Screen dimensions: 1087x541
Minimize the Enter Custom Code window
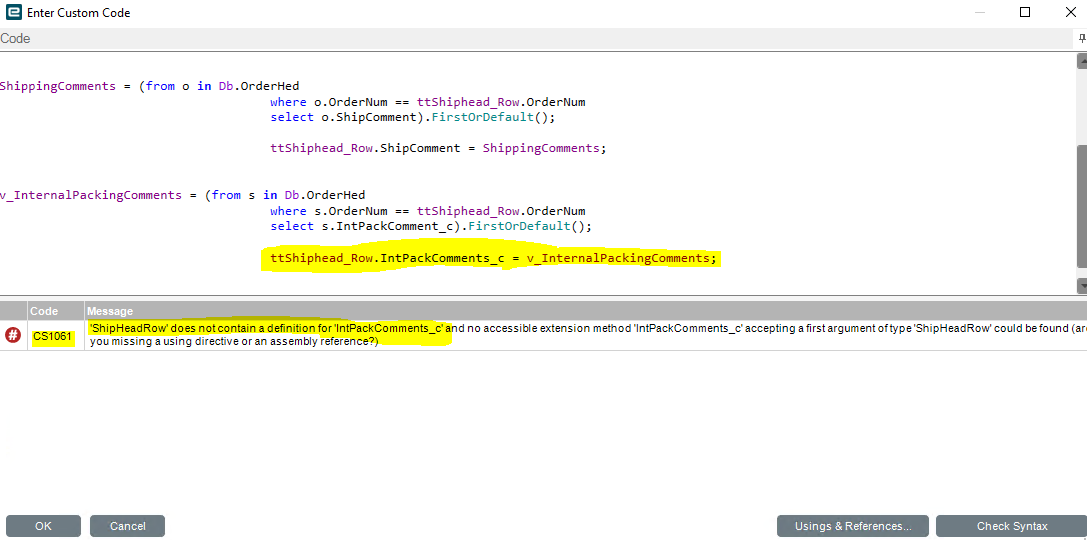pyautogui.click(x=980, y=12)
